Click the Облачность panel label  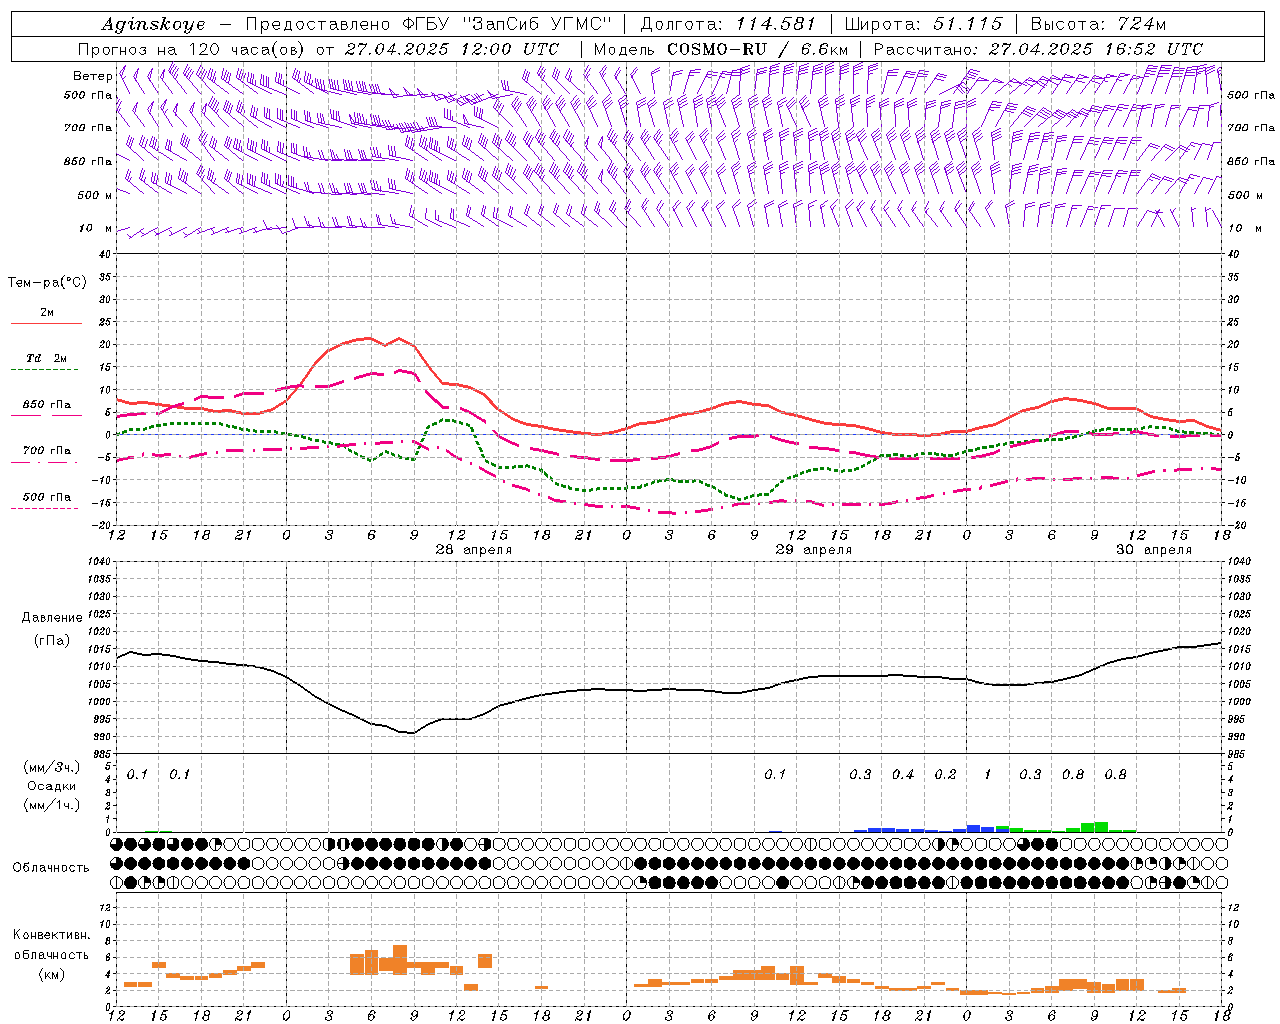pos(50,867)
